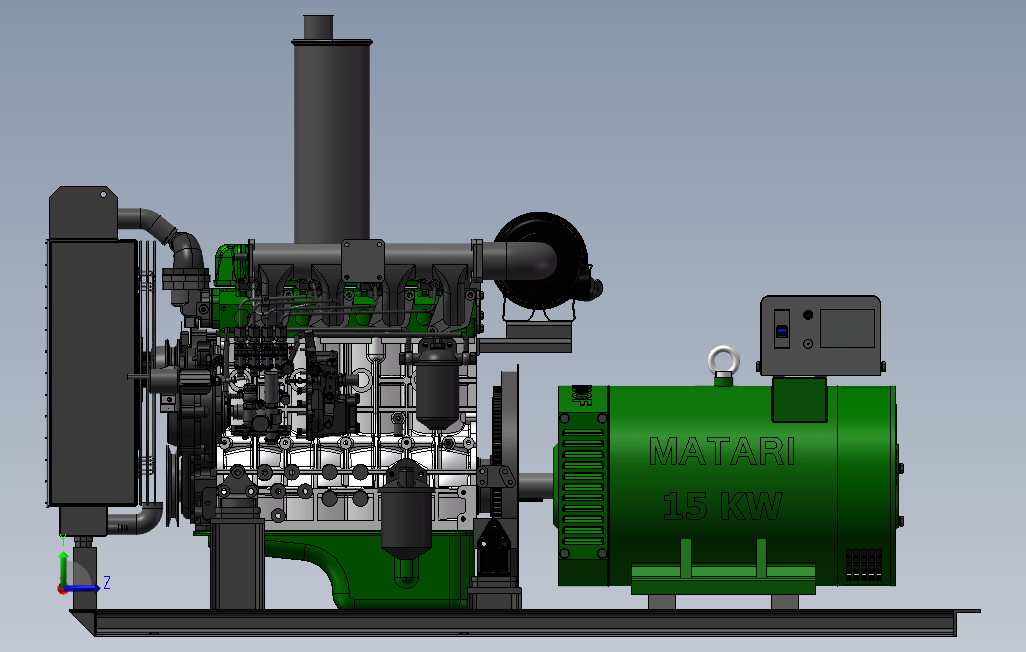Click the 15 KW embossed text
This screenshot has width=1026, height=652.
click(722, 505)
